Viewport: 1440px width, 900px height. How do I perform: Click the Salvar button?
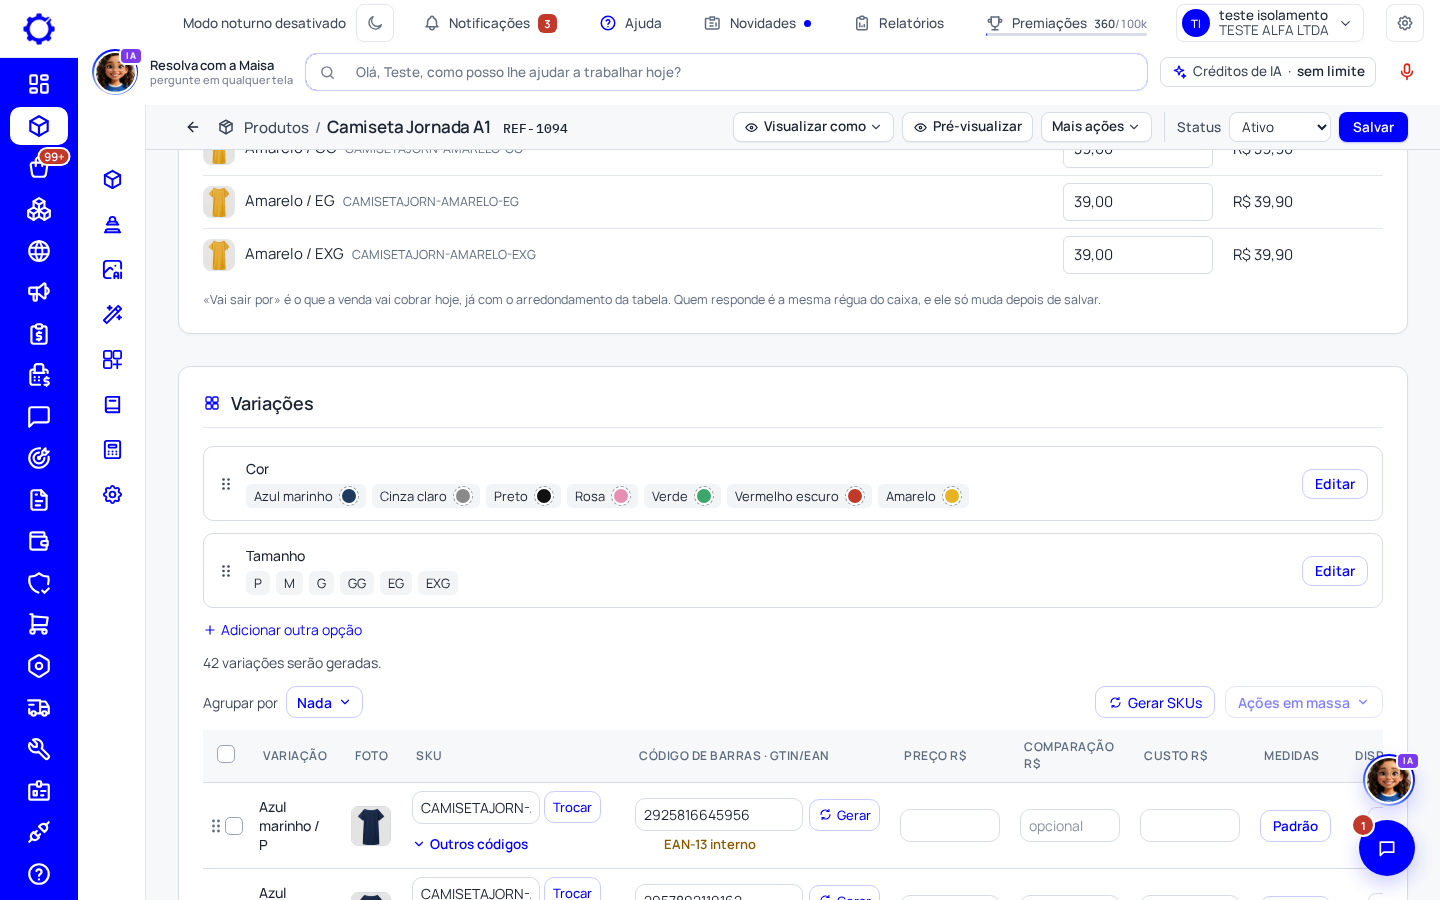[1373, 127]
